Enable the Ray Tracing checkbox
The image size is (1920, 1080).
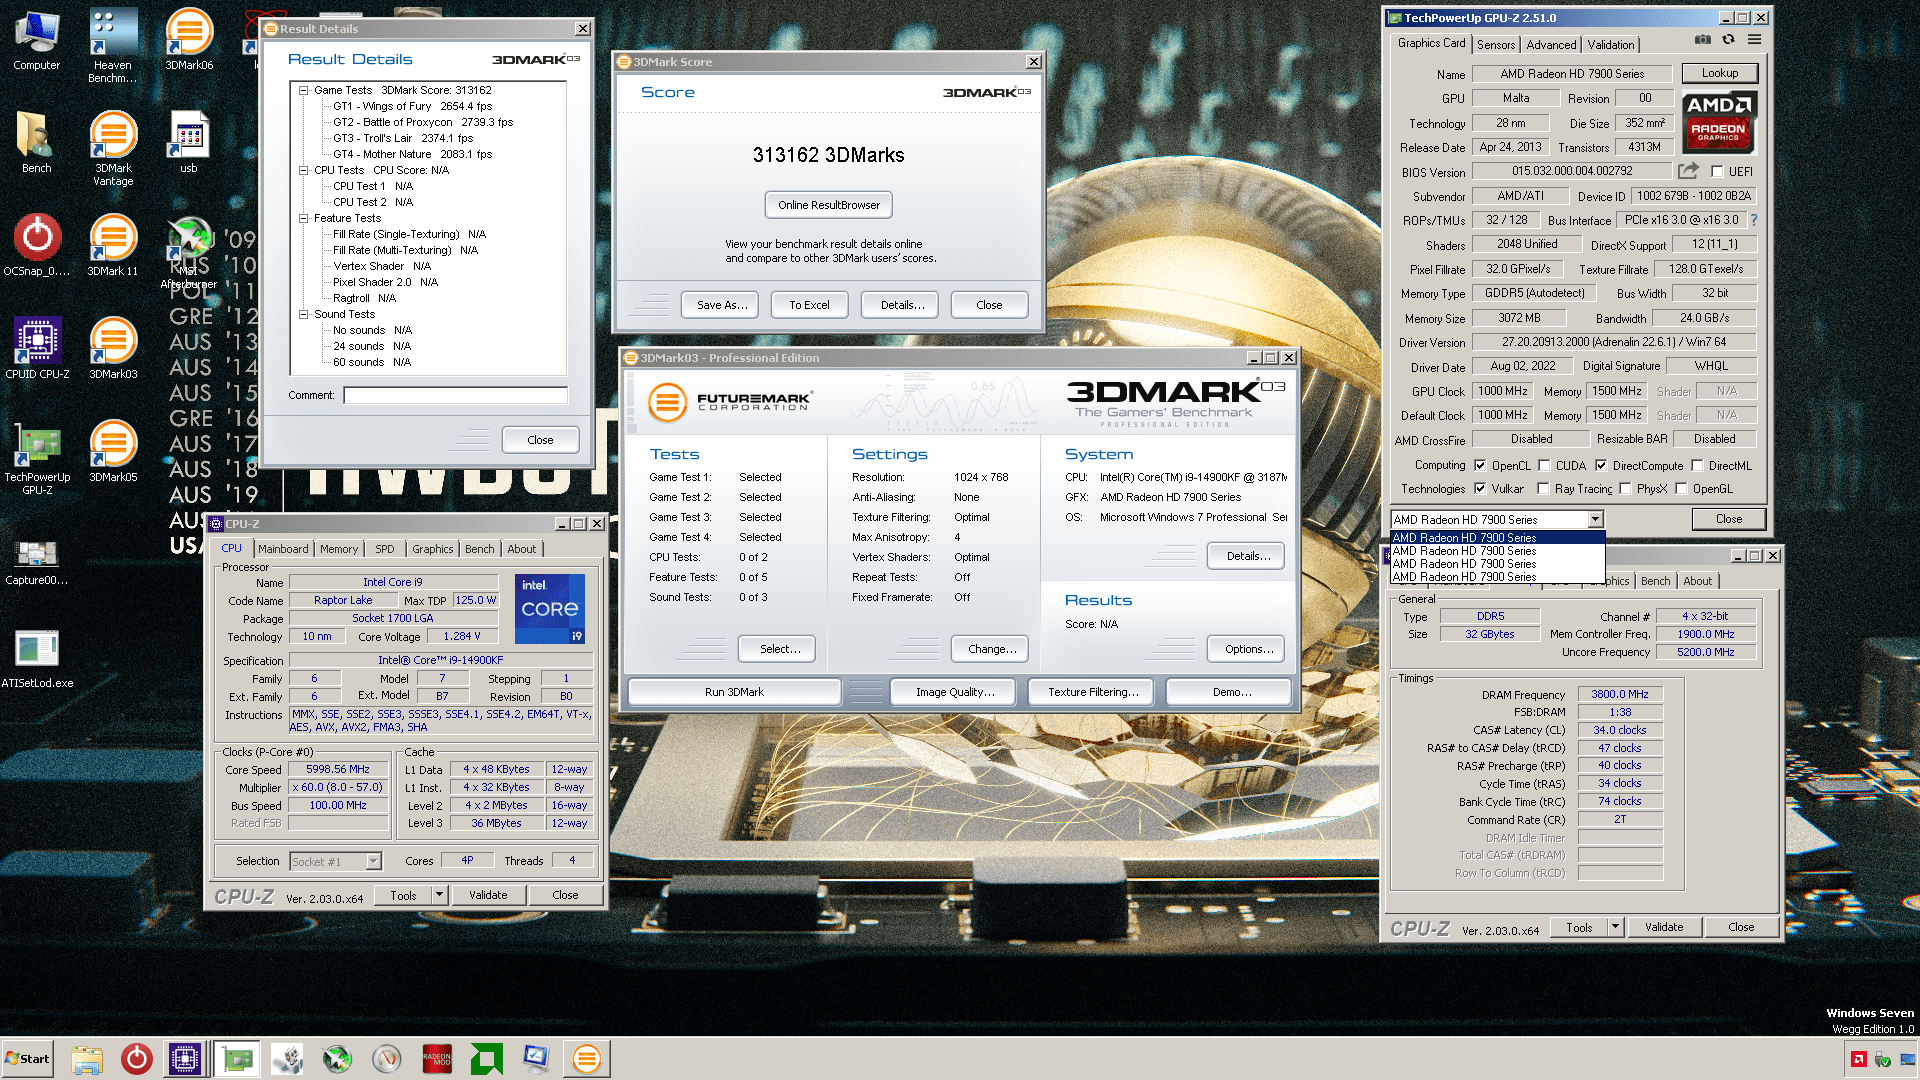pos(1543,489)
